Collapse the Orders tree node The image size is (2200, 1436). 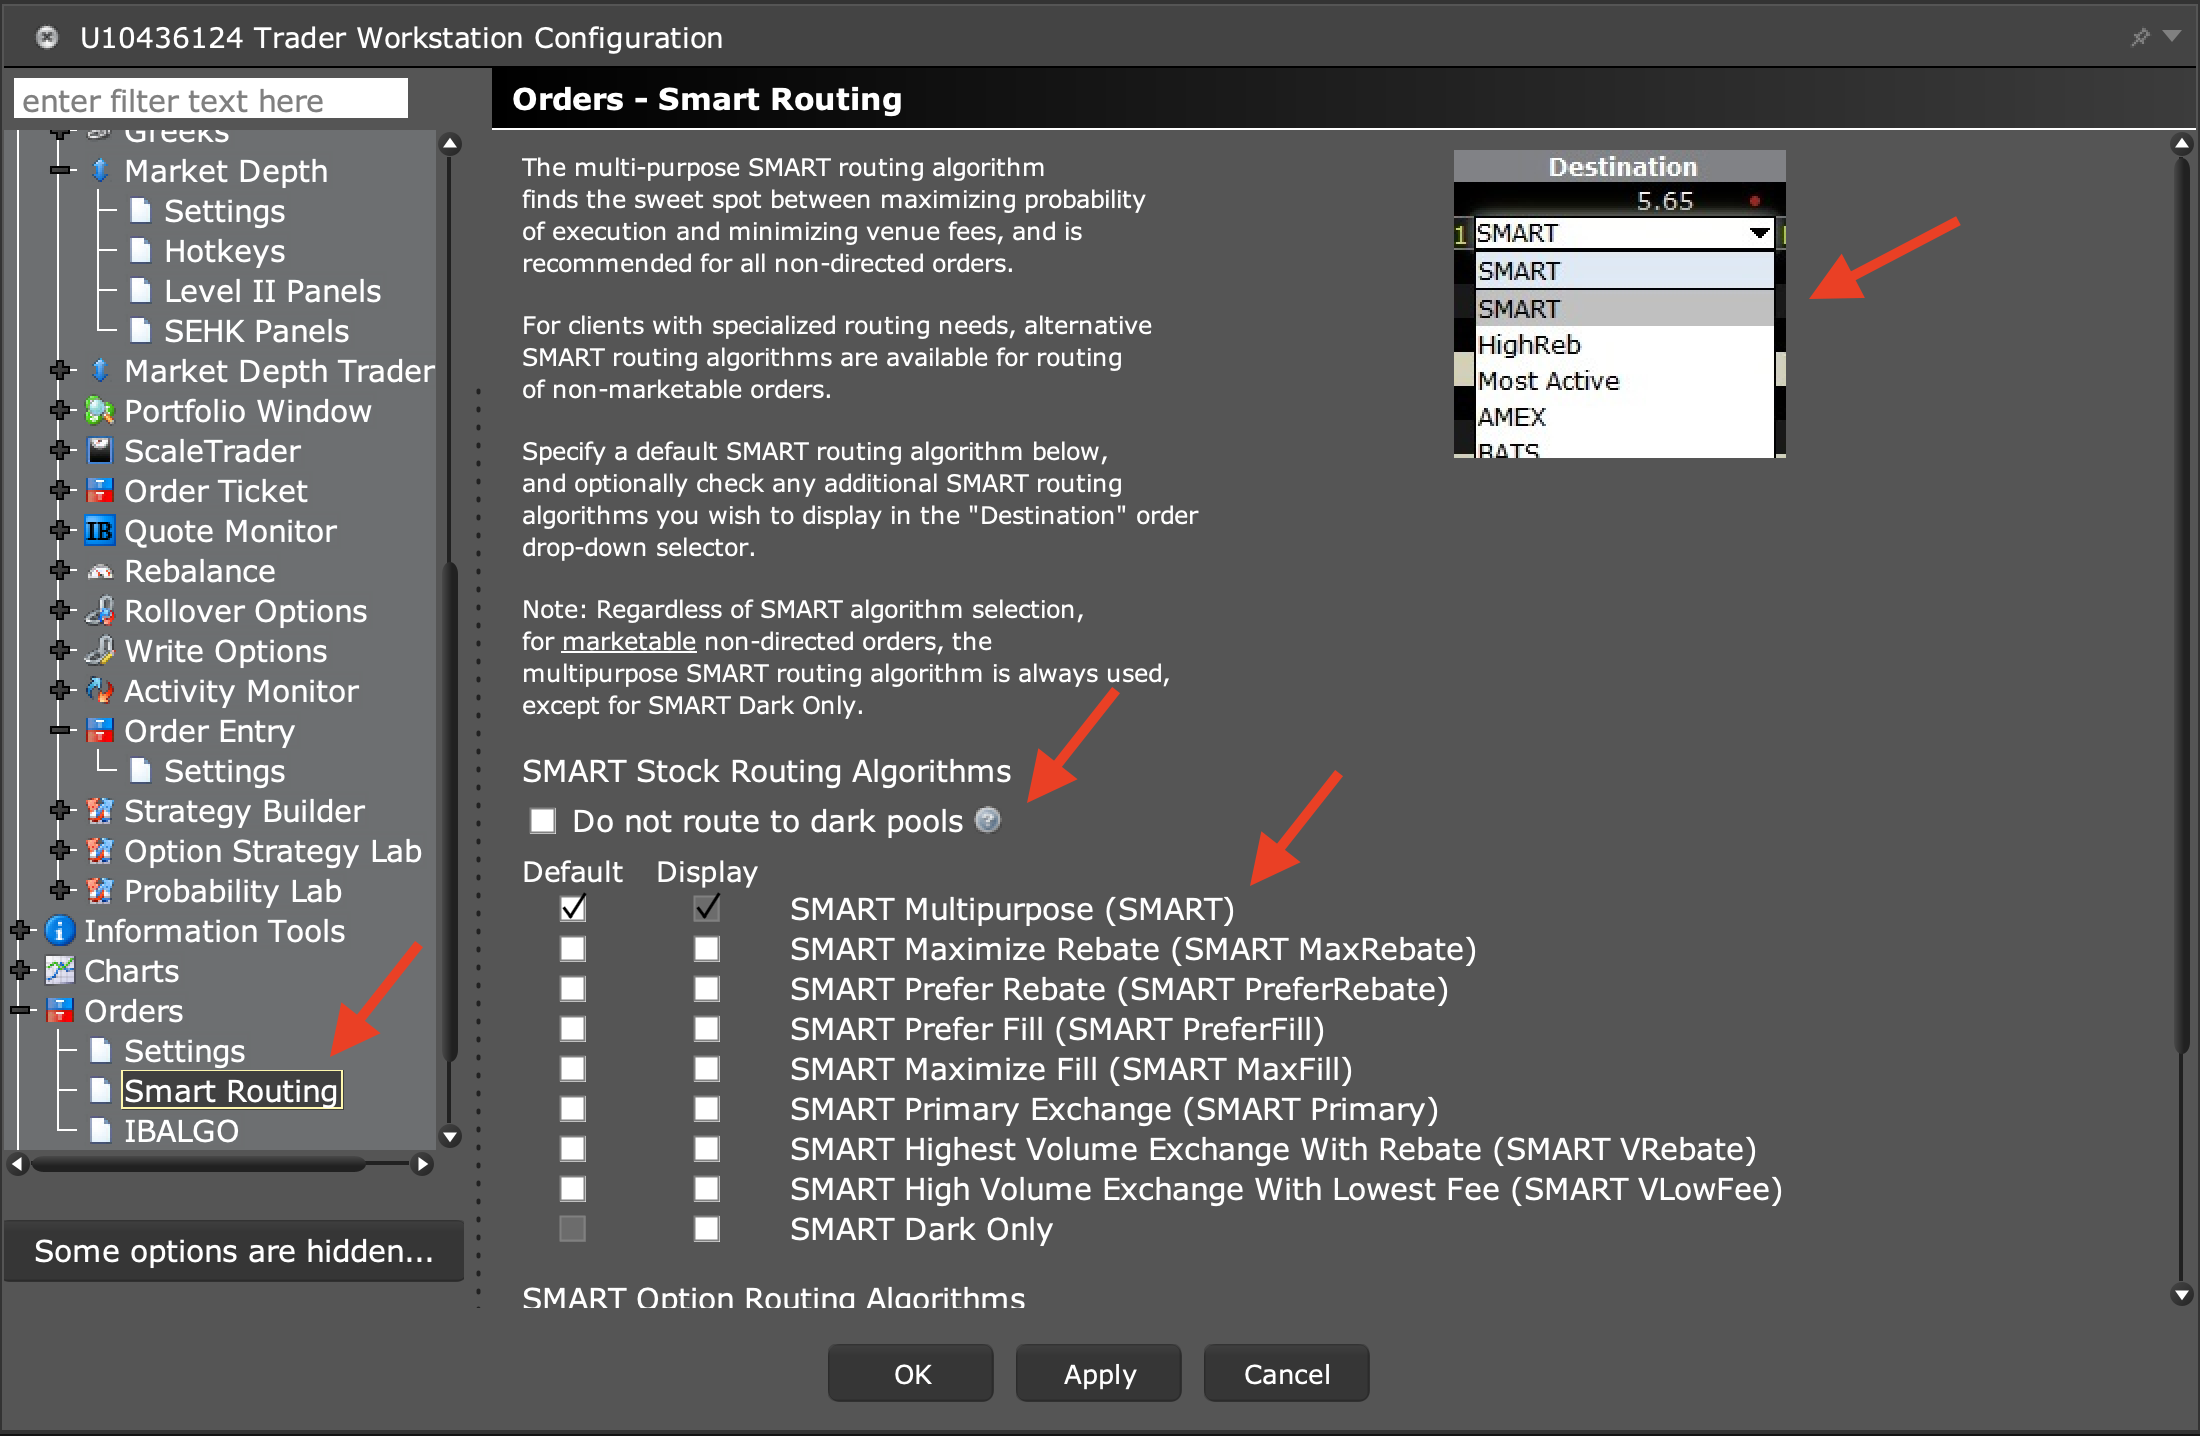click(x=21, y=1011)
